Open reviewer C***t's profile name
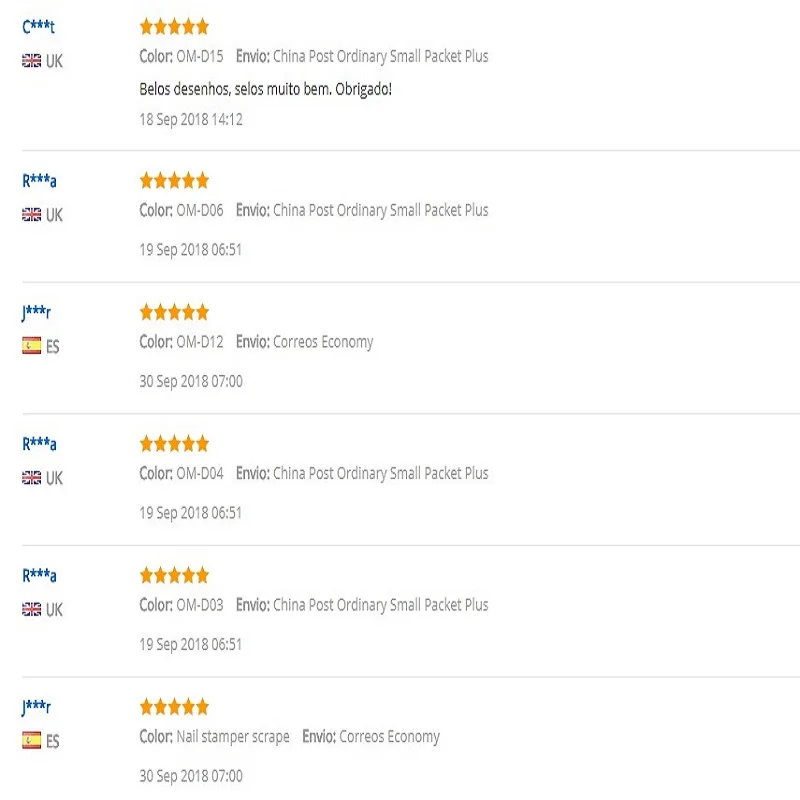The image size is (800, 800). (x=38, y=27)
